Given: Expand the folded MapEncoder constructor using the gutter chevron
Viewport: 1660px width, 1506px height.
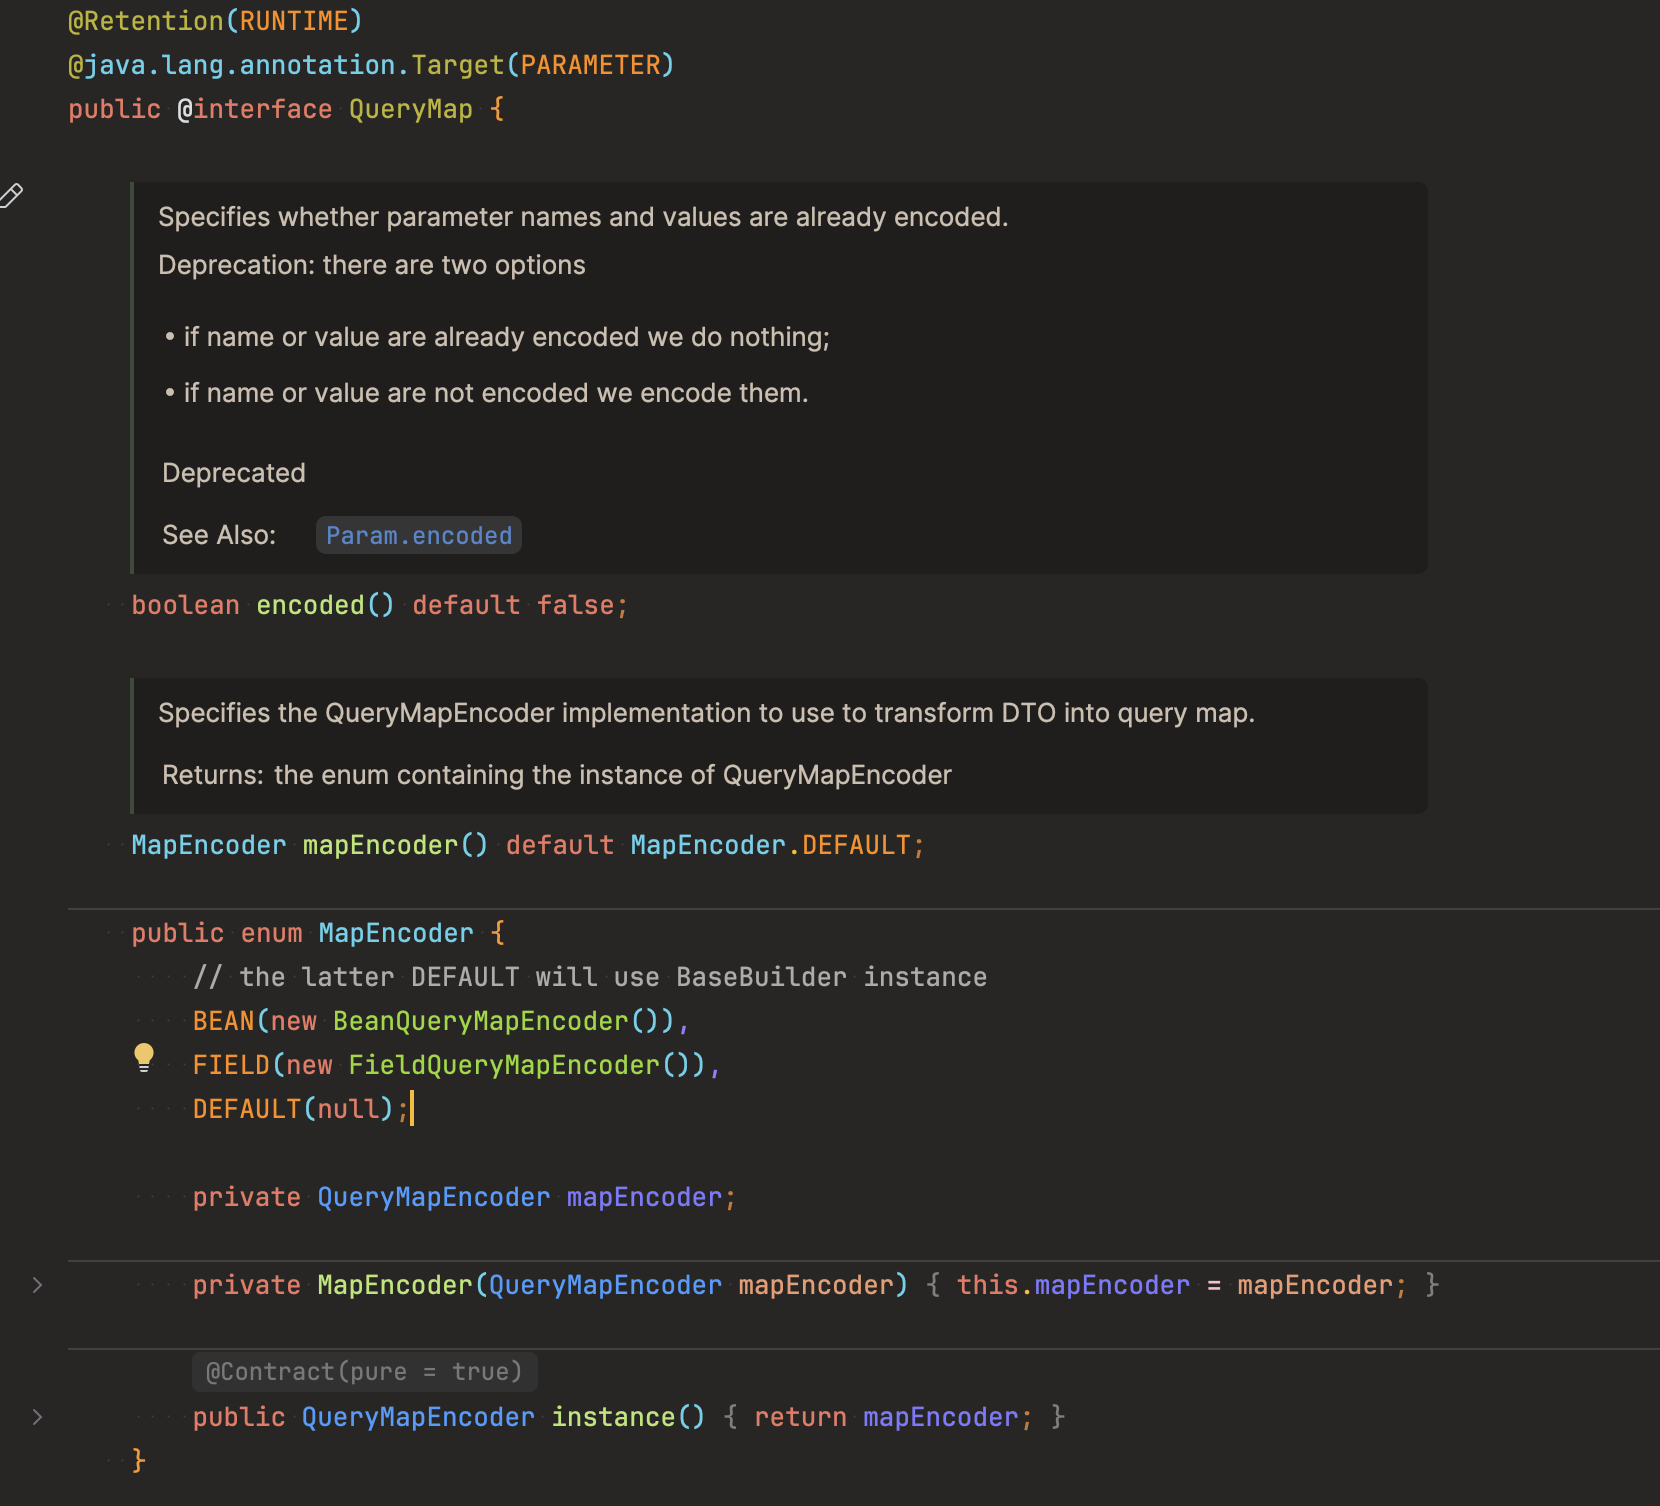Looking at the screenshot, I should point(37,1285).
